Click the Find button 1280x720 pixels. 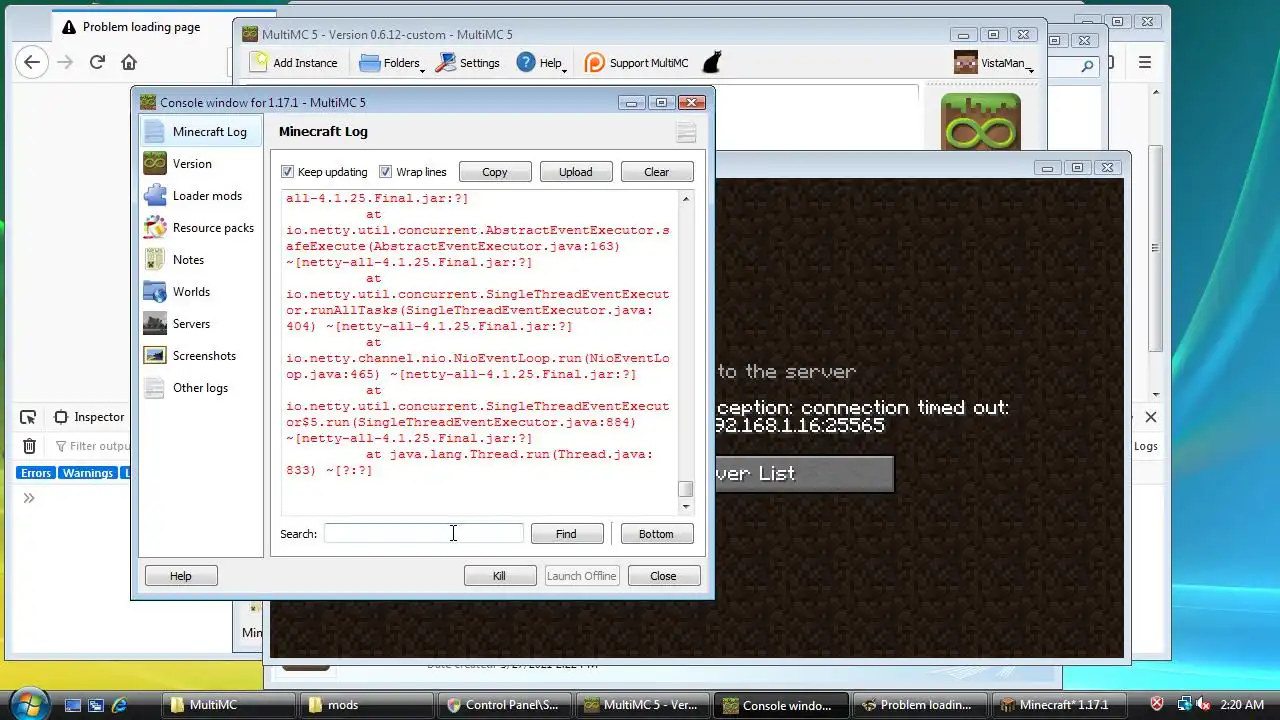tap(567, 534)
